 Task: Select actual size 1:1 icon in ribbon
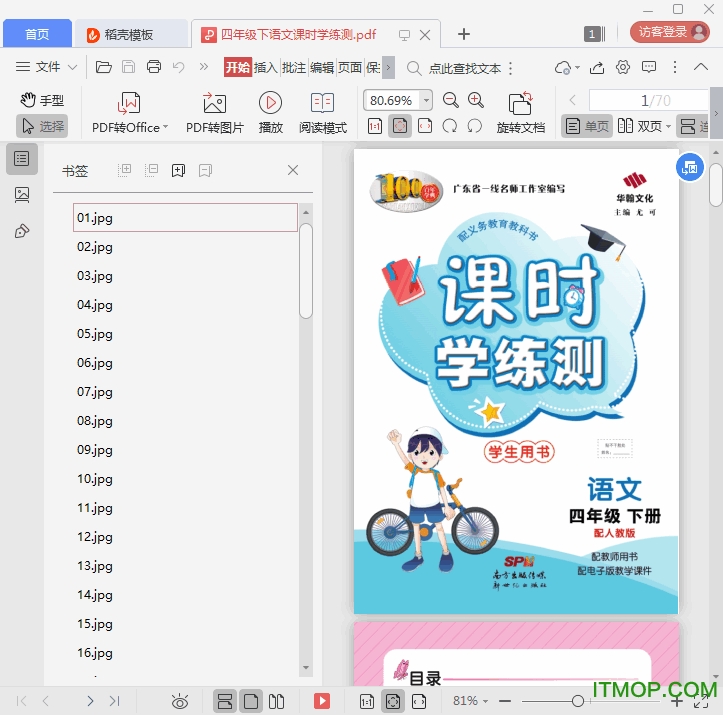(x=375, y=126)
